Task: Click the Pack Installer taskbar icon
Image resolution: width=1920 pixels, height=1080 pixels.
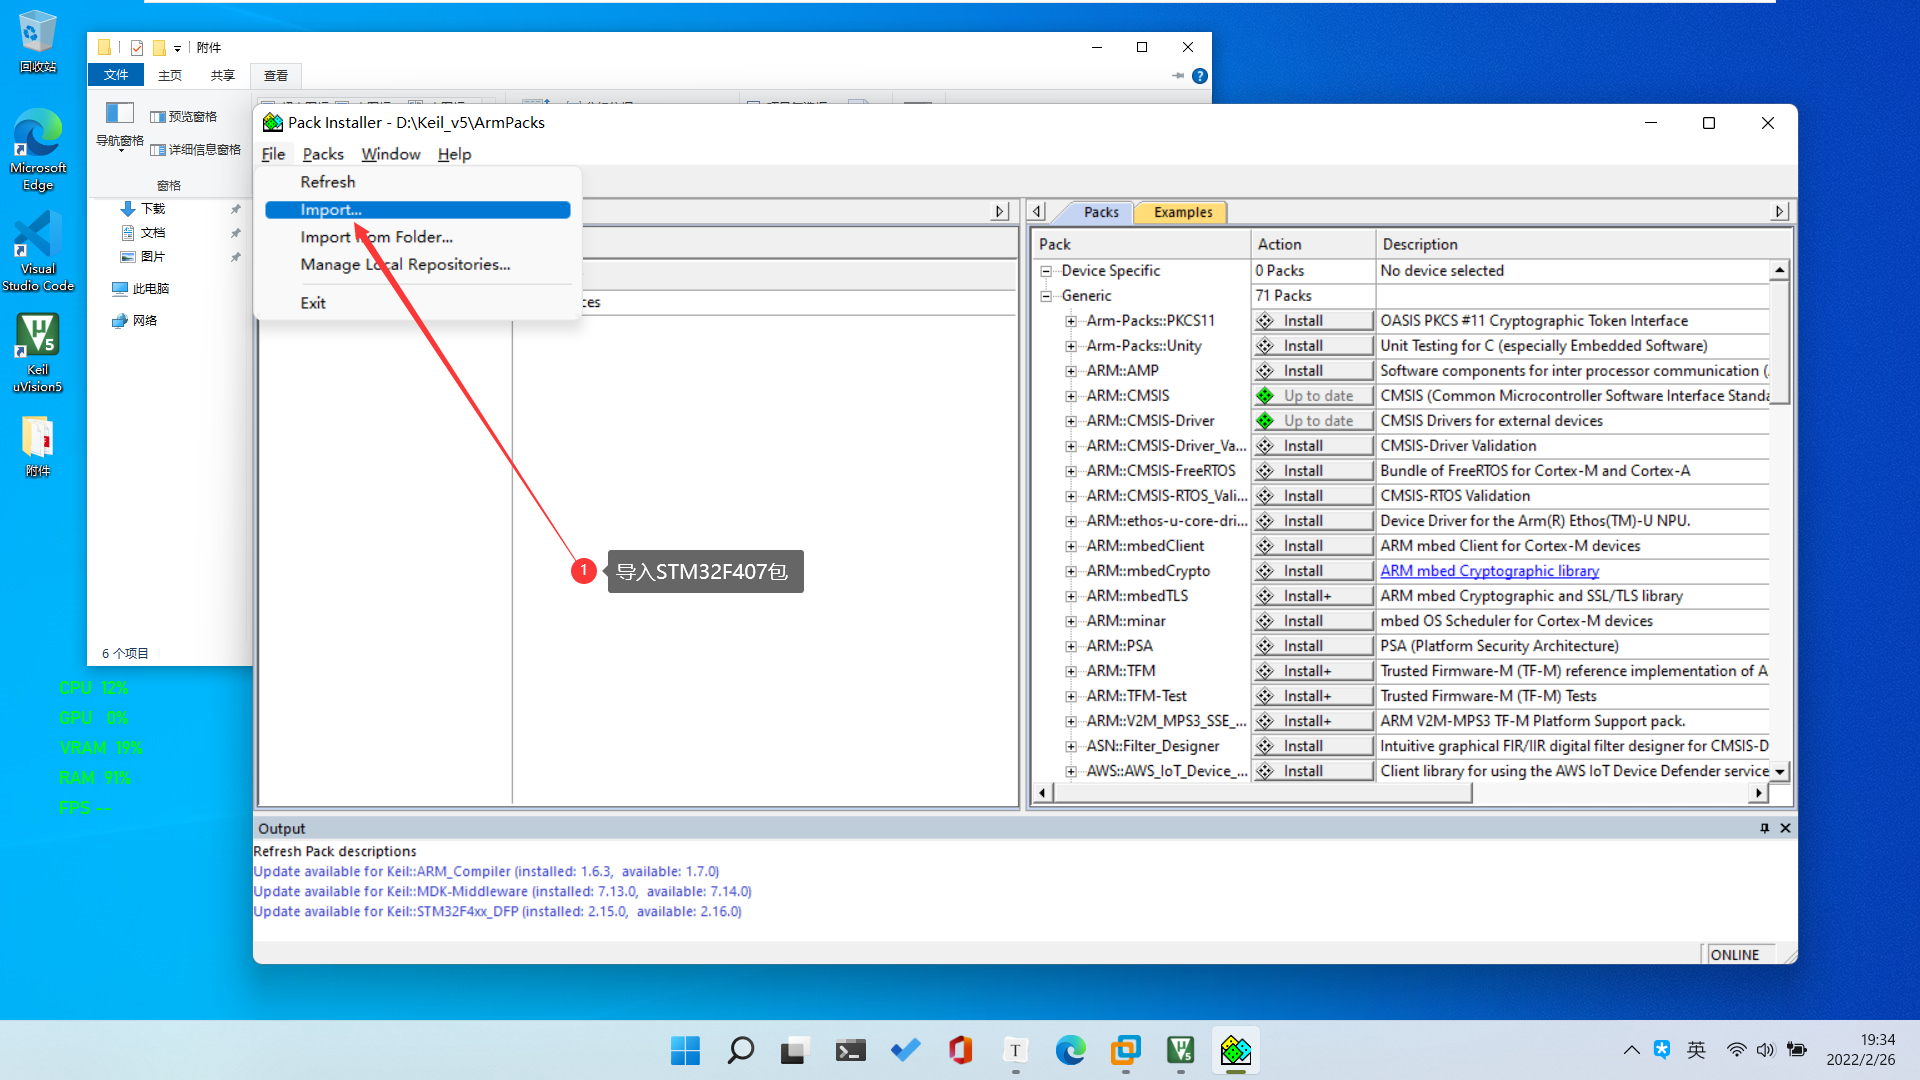Action: (1235, 1050)
